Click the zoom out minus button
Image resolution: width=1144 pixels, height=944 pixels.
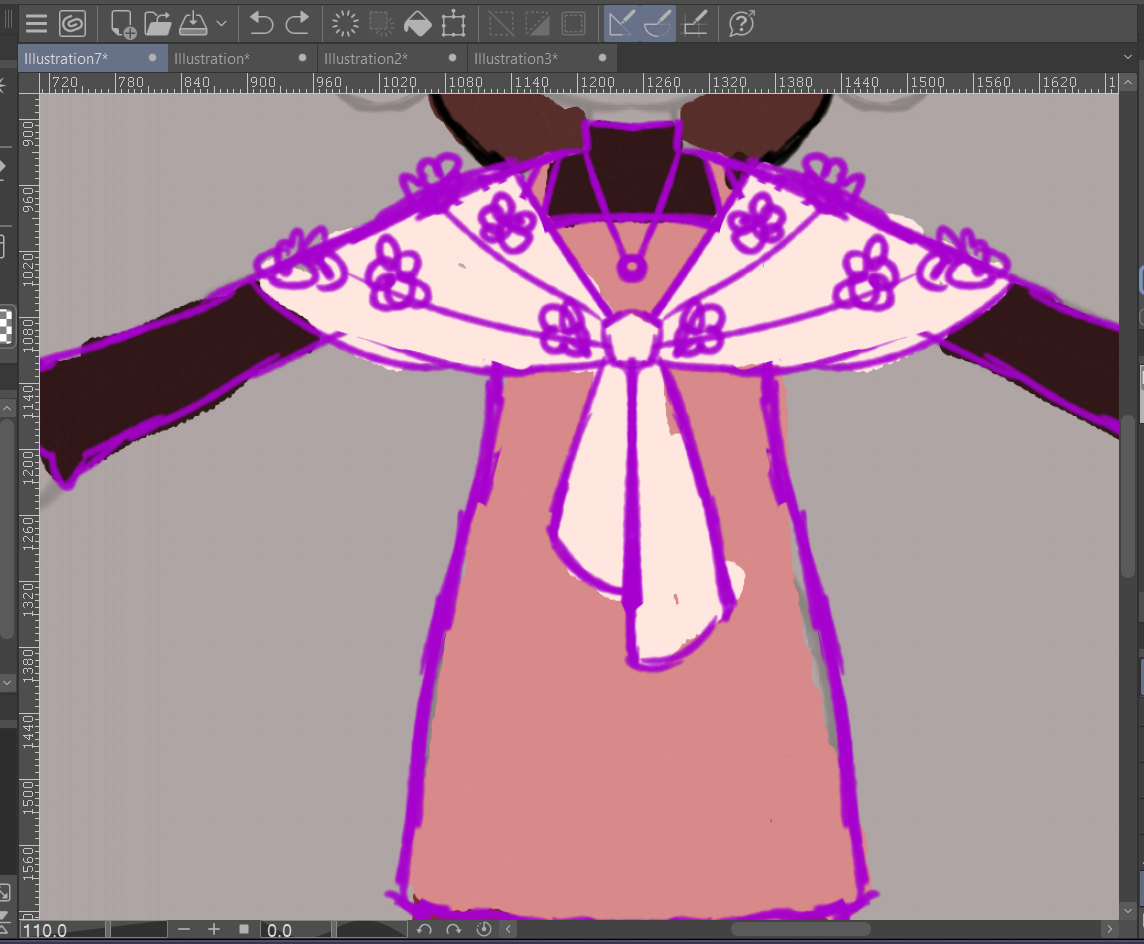coord(184,930)
